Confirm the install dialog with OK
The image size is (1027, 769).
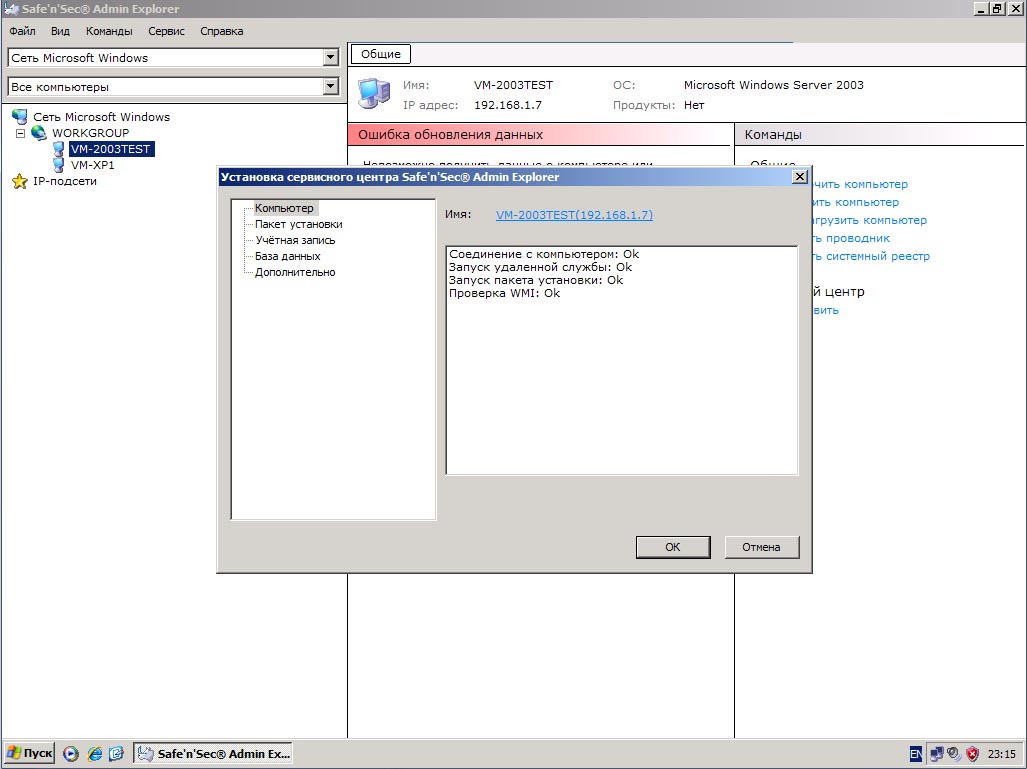673,547
